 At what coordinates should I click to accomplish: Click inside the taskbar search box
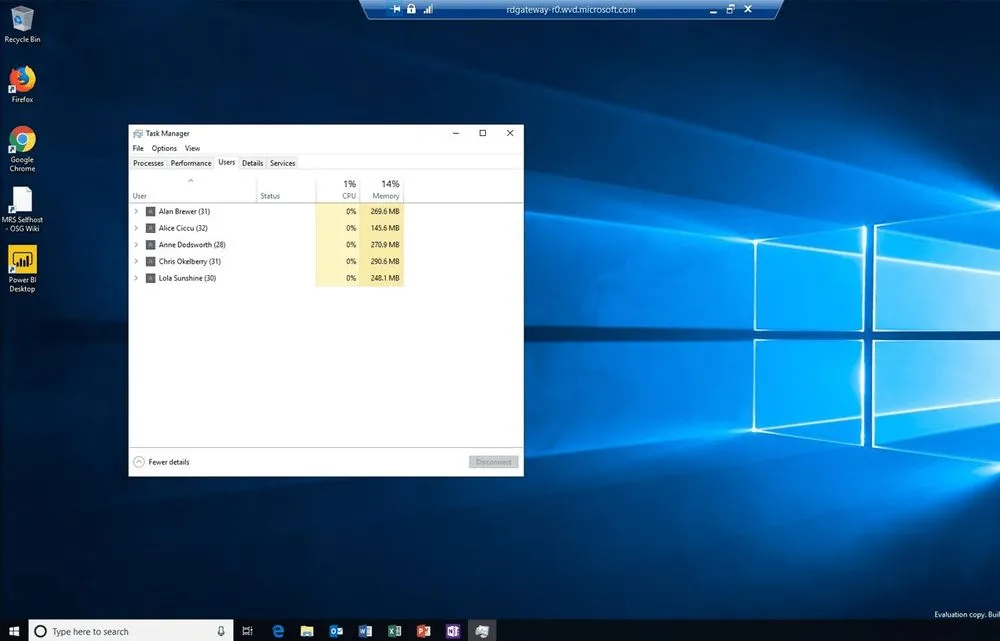(x=120, y=630)
